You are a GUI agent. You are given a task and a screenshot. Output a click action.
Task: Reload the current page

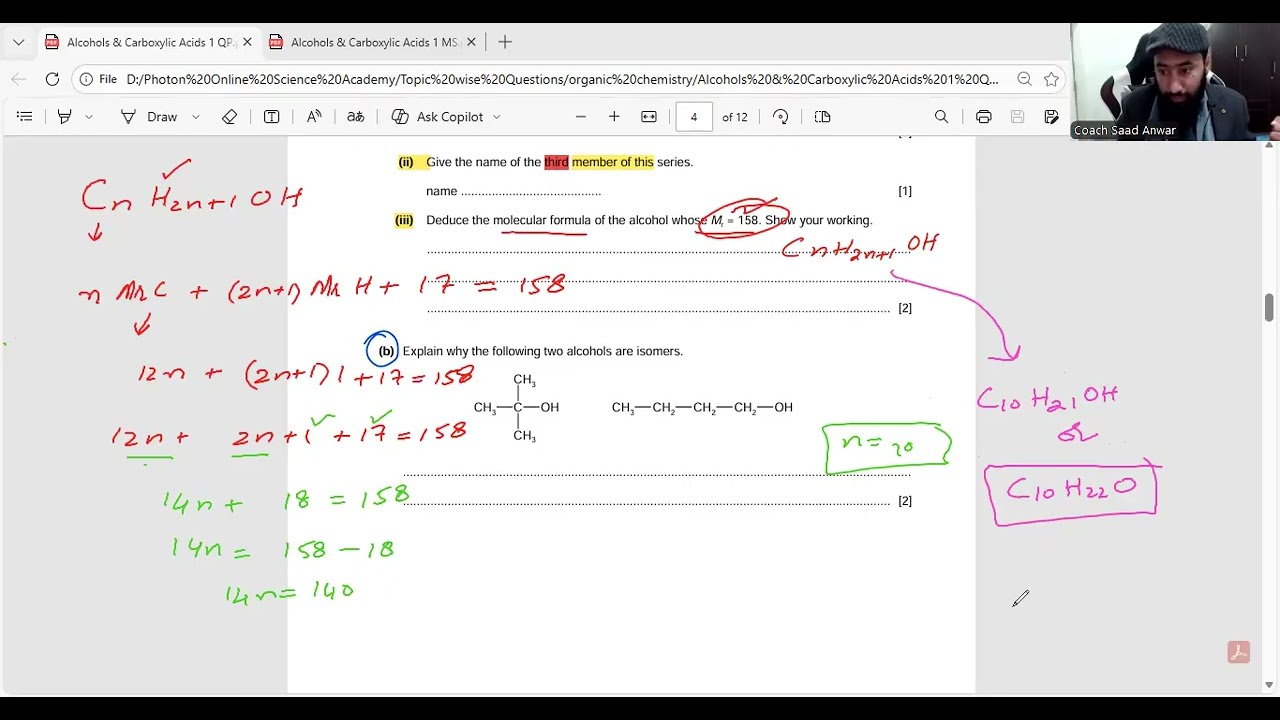coord(52,79)
